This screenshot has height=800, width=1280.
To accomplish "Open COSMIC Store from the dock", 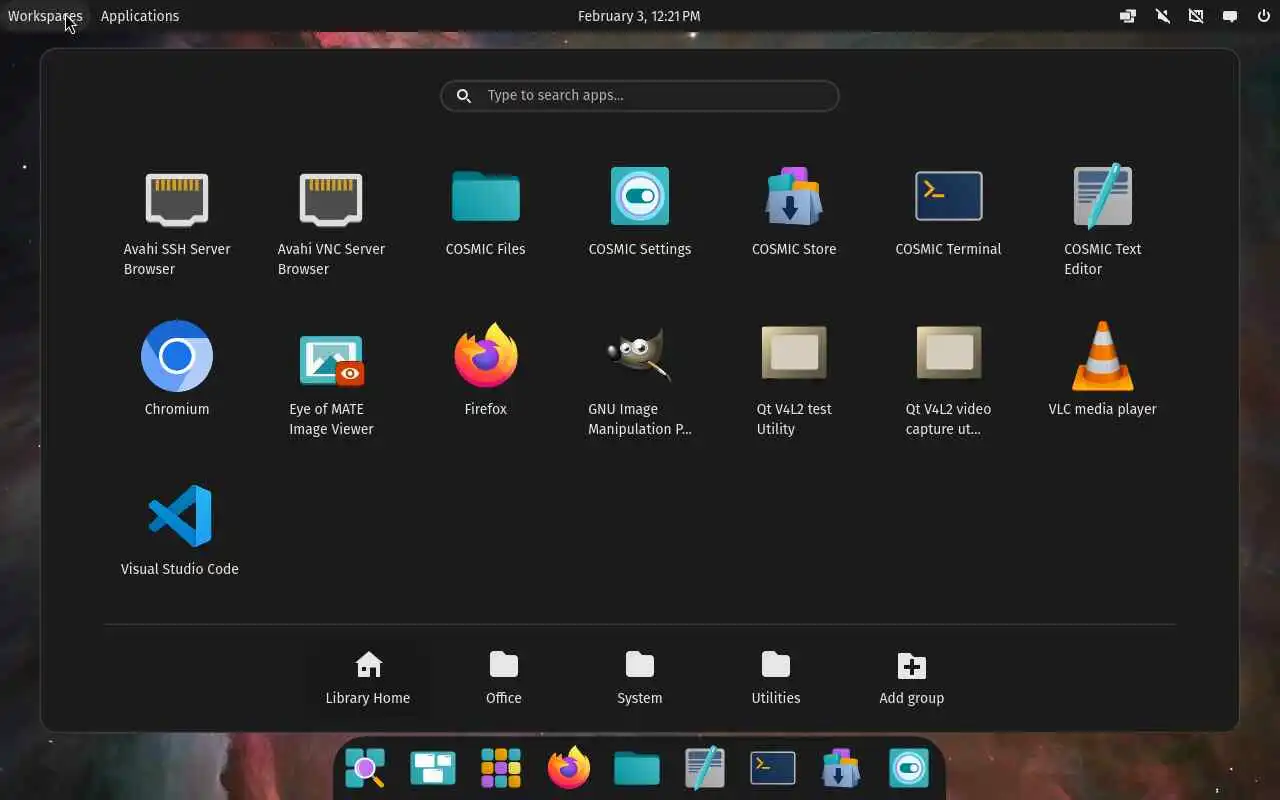I will [841, 768].
